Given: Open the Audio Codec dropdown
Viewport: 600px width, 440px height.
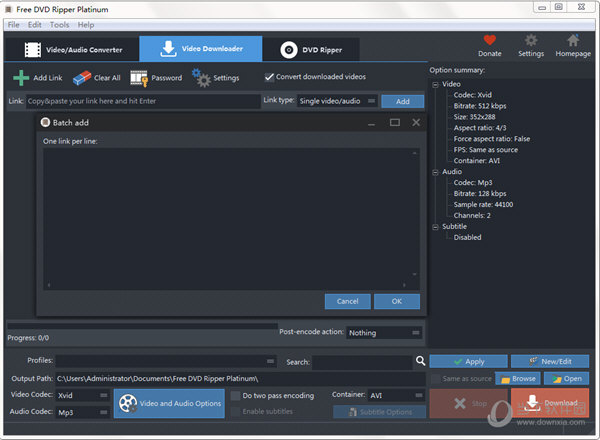Looking at the screenshot, I should pyautogui.click(x=83, y=412).
